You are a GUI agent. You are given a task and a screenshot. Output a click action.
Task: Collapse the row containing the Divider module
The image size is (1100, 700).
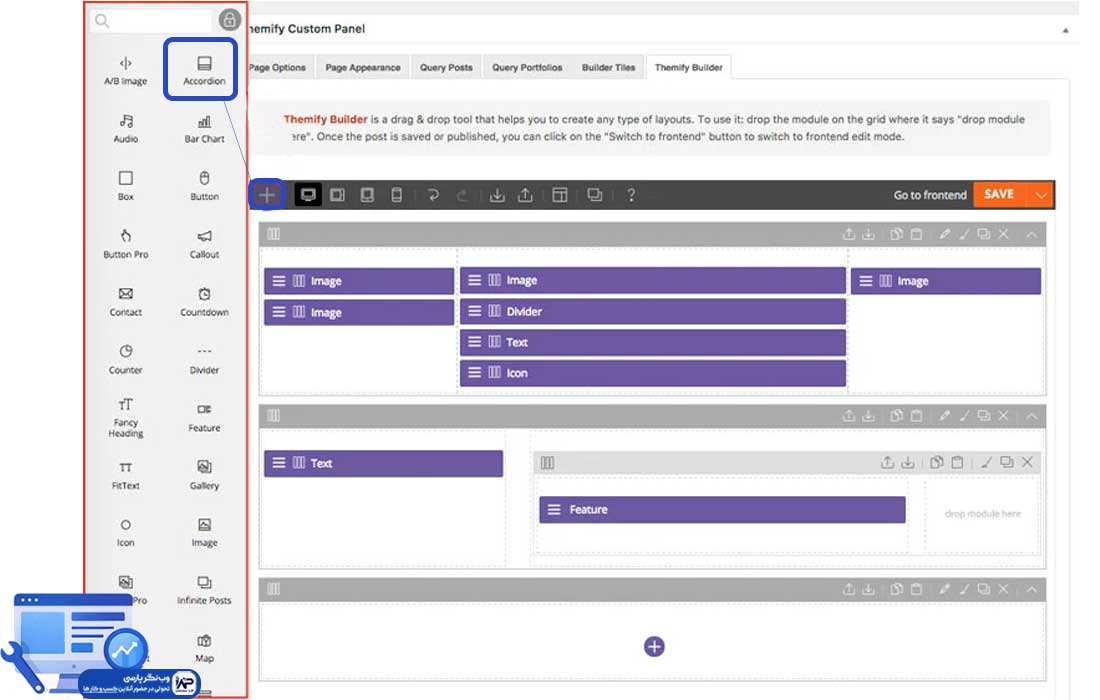[1031, 234]
